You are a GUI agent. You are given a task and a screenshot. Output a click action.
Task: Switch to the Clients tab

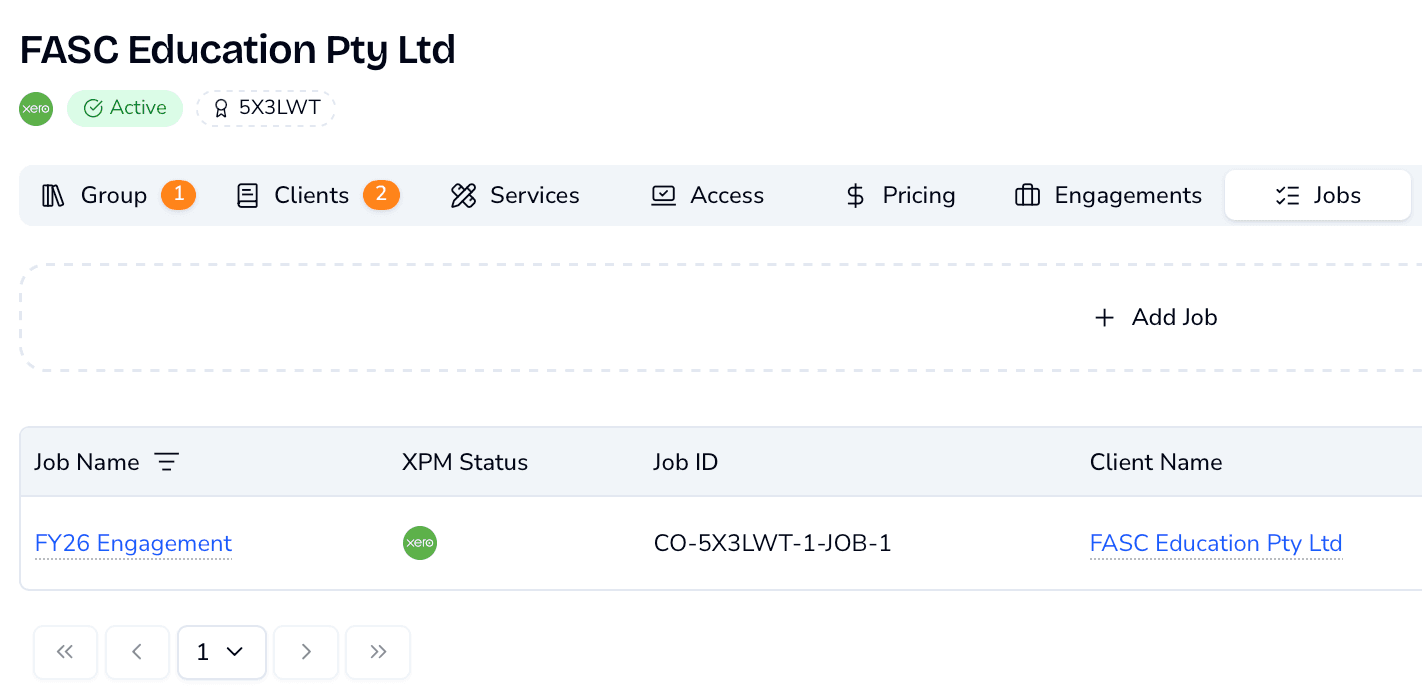(311, 195)
